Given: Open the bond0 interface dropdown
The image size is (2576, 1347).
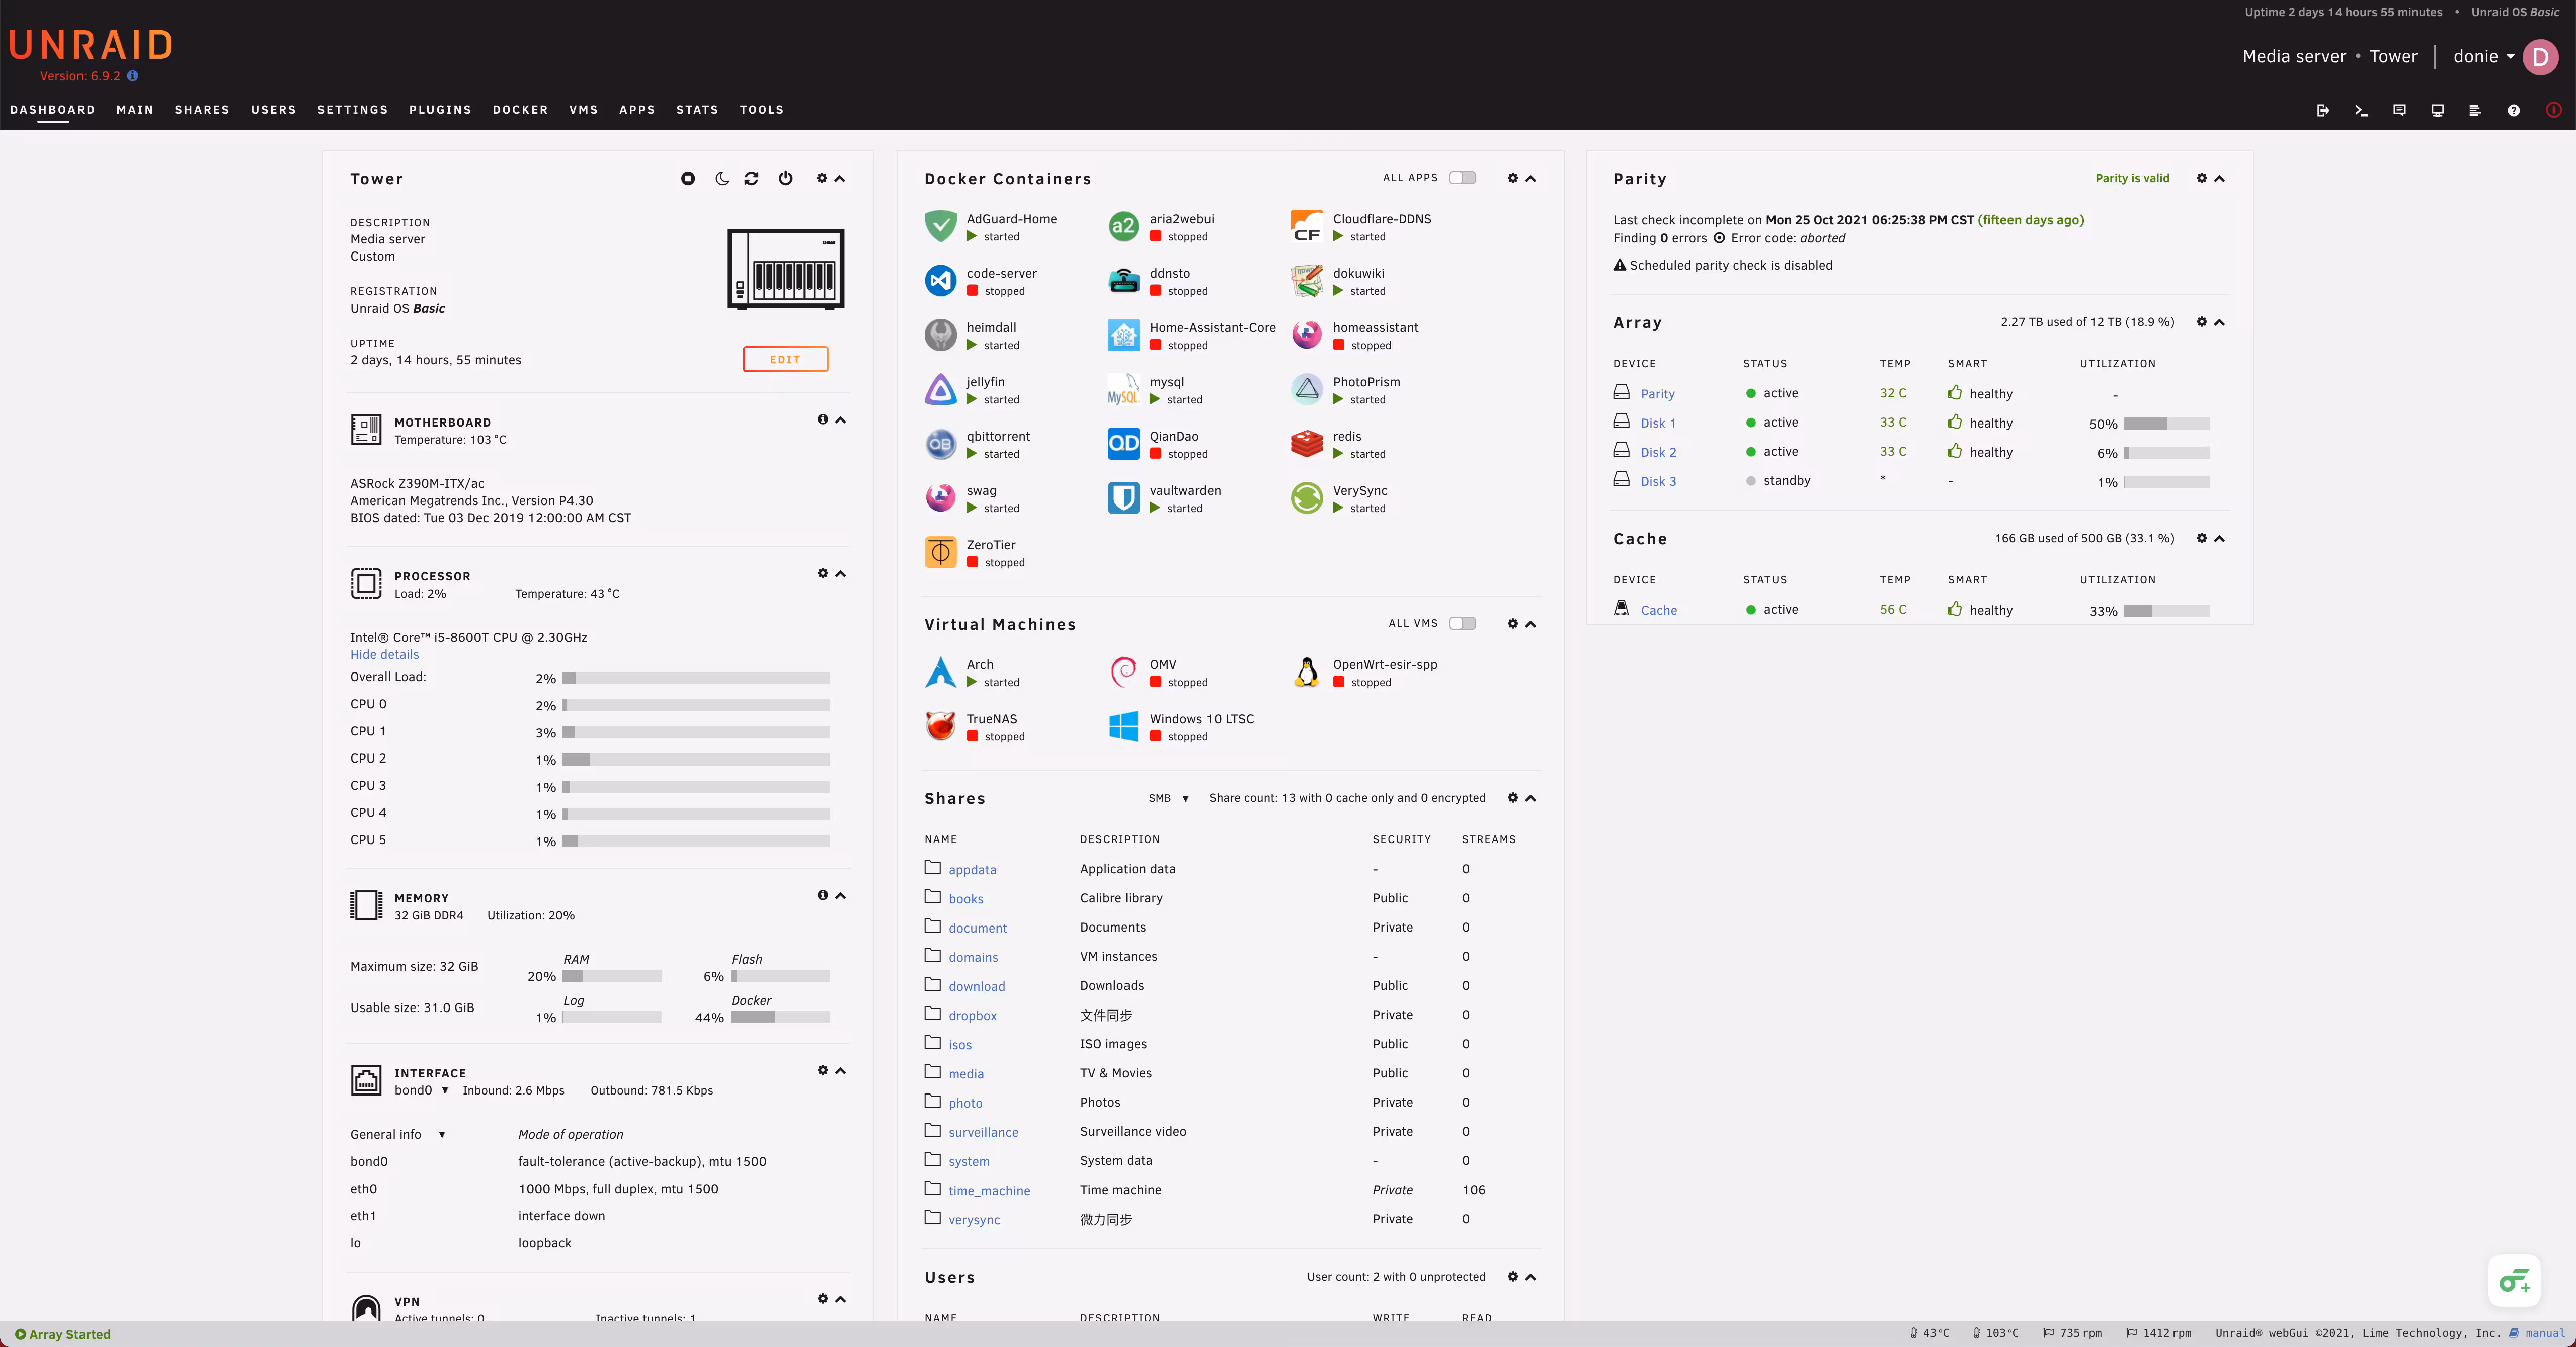Looking at the screenshot, I should [421, 1090].
